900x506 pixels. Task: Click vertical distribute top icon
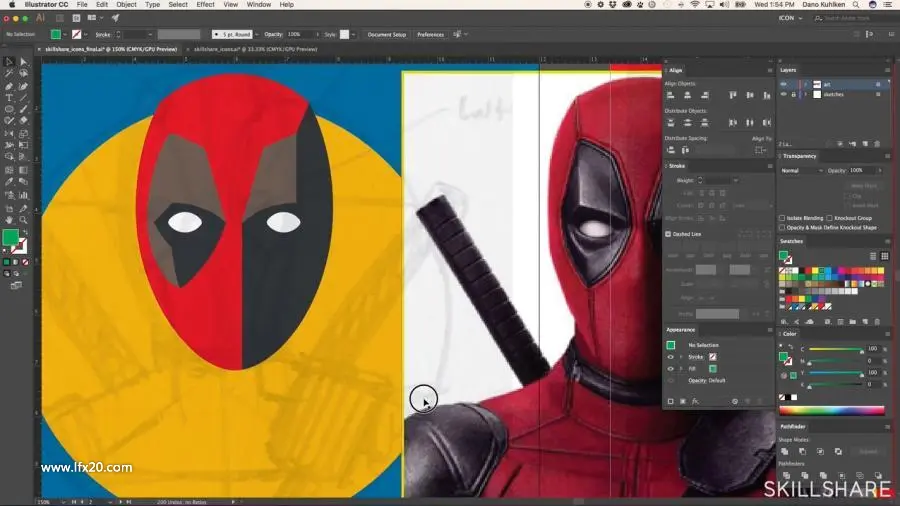click(x=670, y=123)
